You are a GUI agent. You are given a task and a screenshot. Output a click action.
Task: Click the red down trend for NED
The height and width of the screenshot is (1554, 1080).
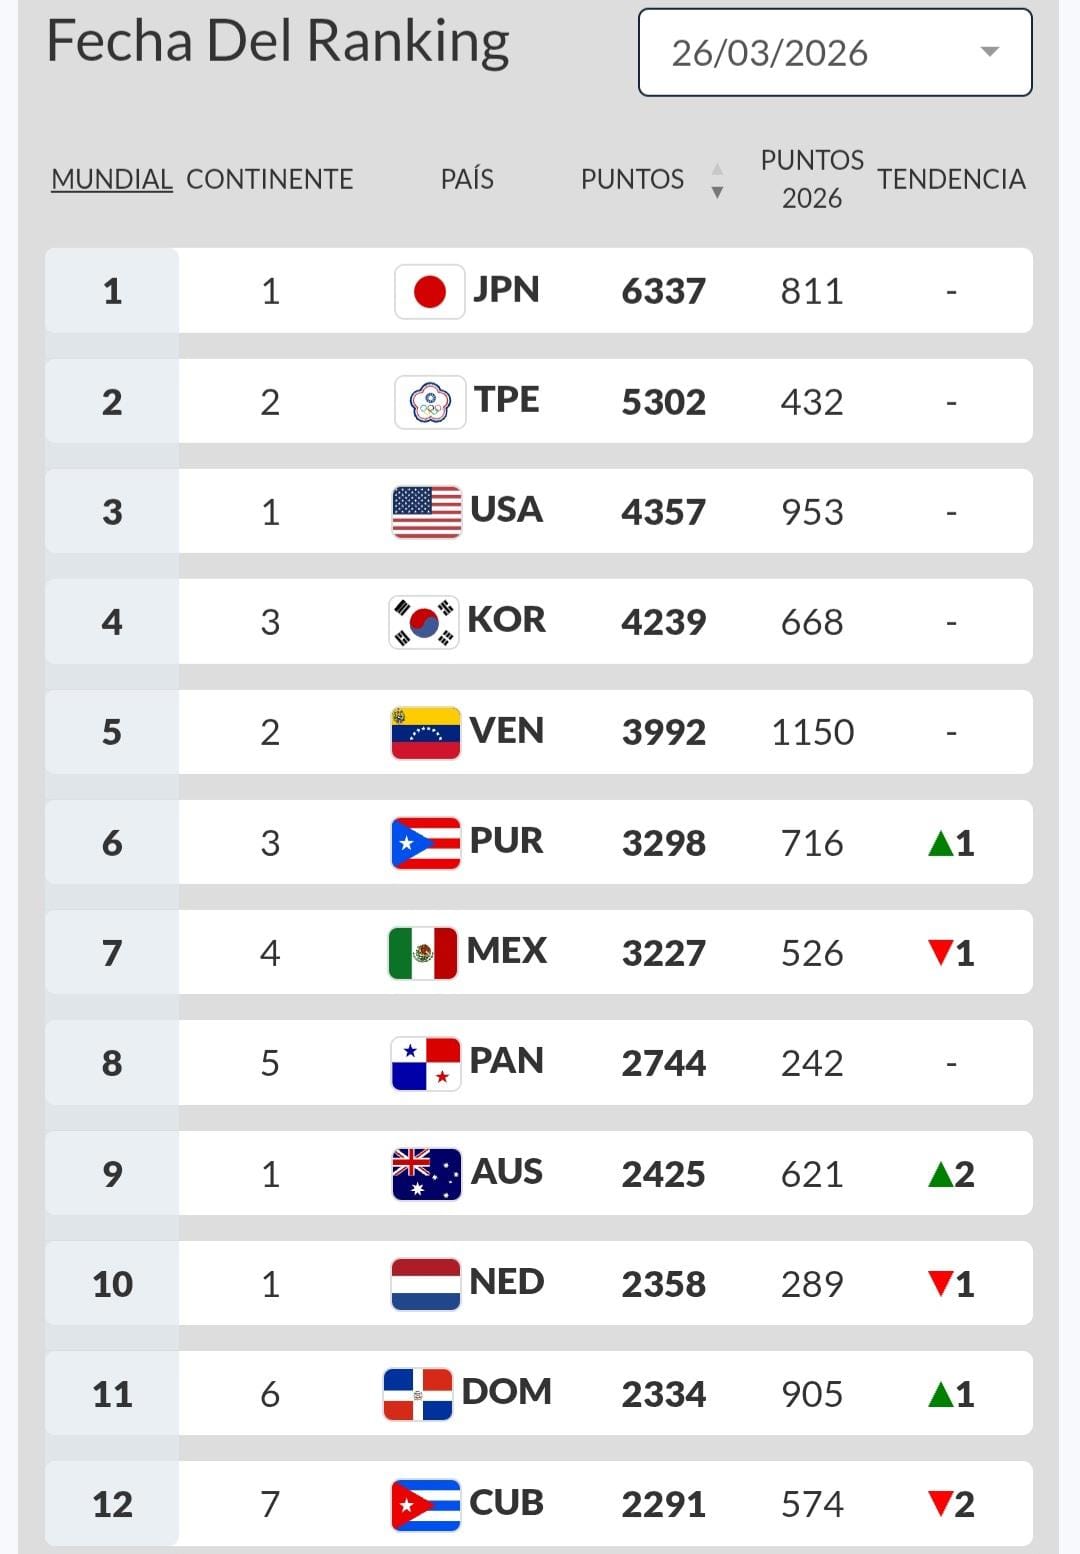pyautogui.click(x=951, y=1283)
